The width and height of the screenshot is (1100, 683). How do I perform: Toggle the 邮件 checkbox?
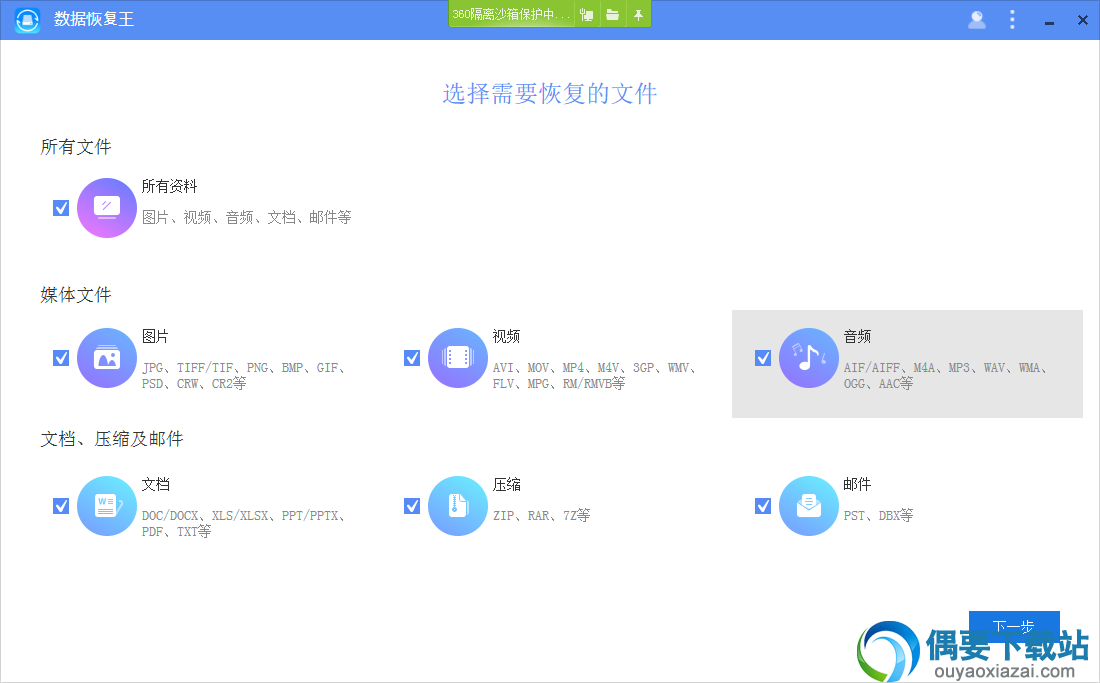[x=763, y=506]
